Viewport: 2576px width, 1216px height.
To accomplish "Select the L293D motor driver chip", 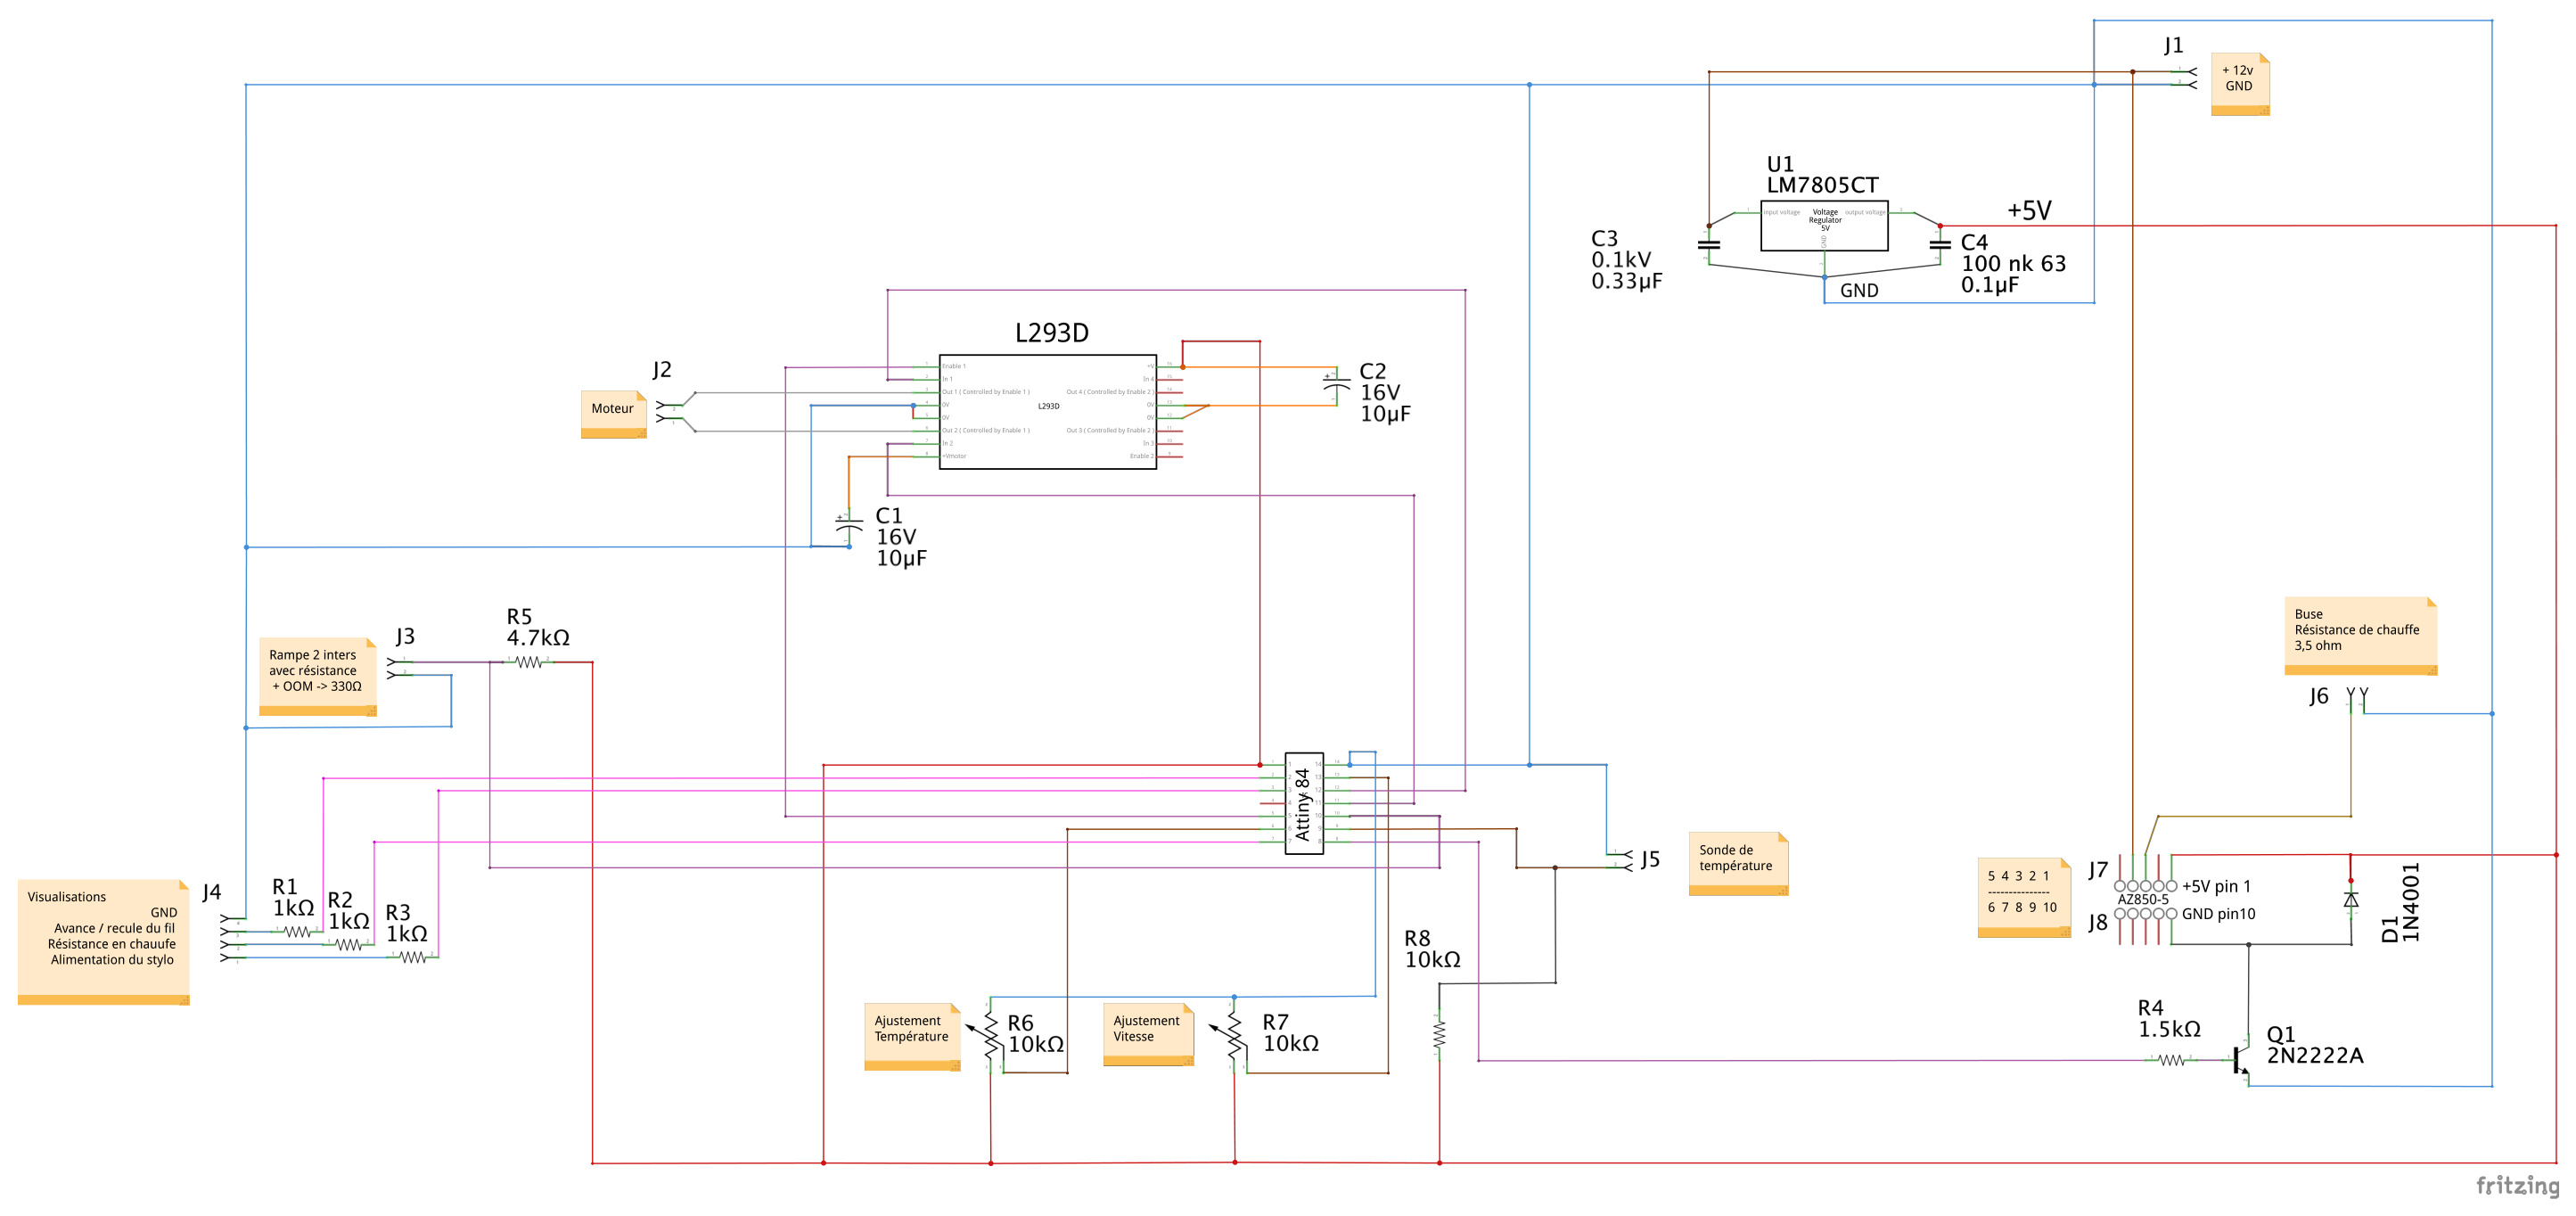I will [x=1047, y=412].
